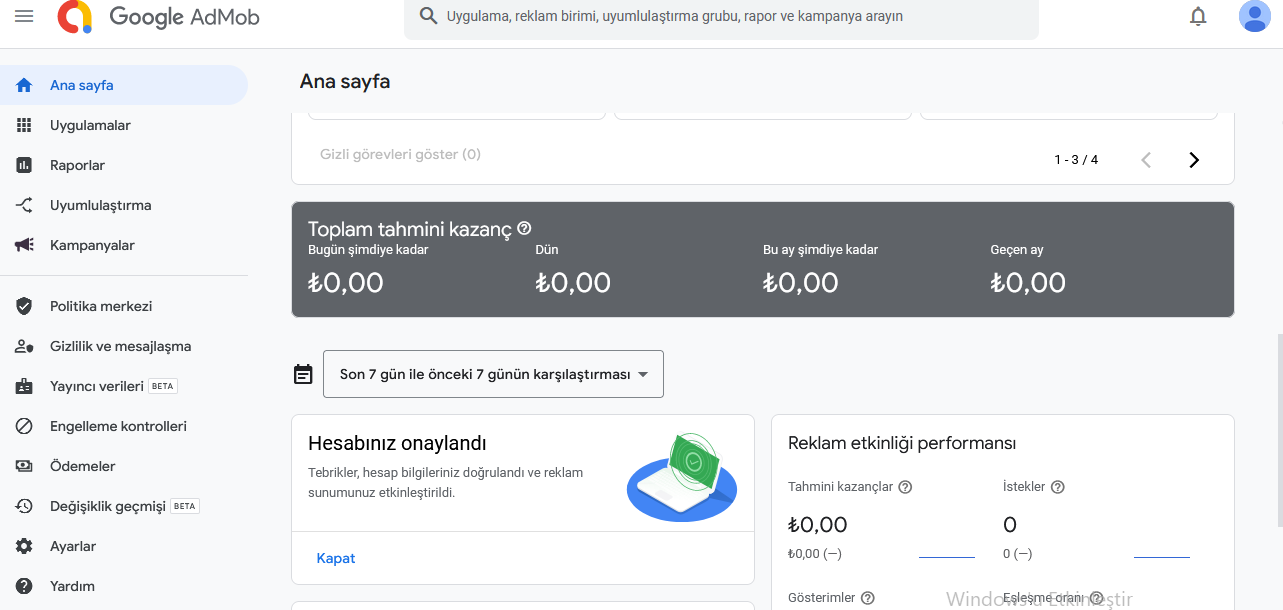Click the İstekler value 0
The width and height of the screenshot is (1283, 610).
tap(1010, 525)
